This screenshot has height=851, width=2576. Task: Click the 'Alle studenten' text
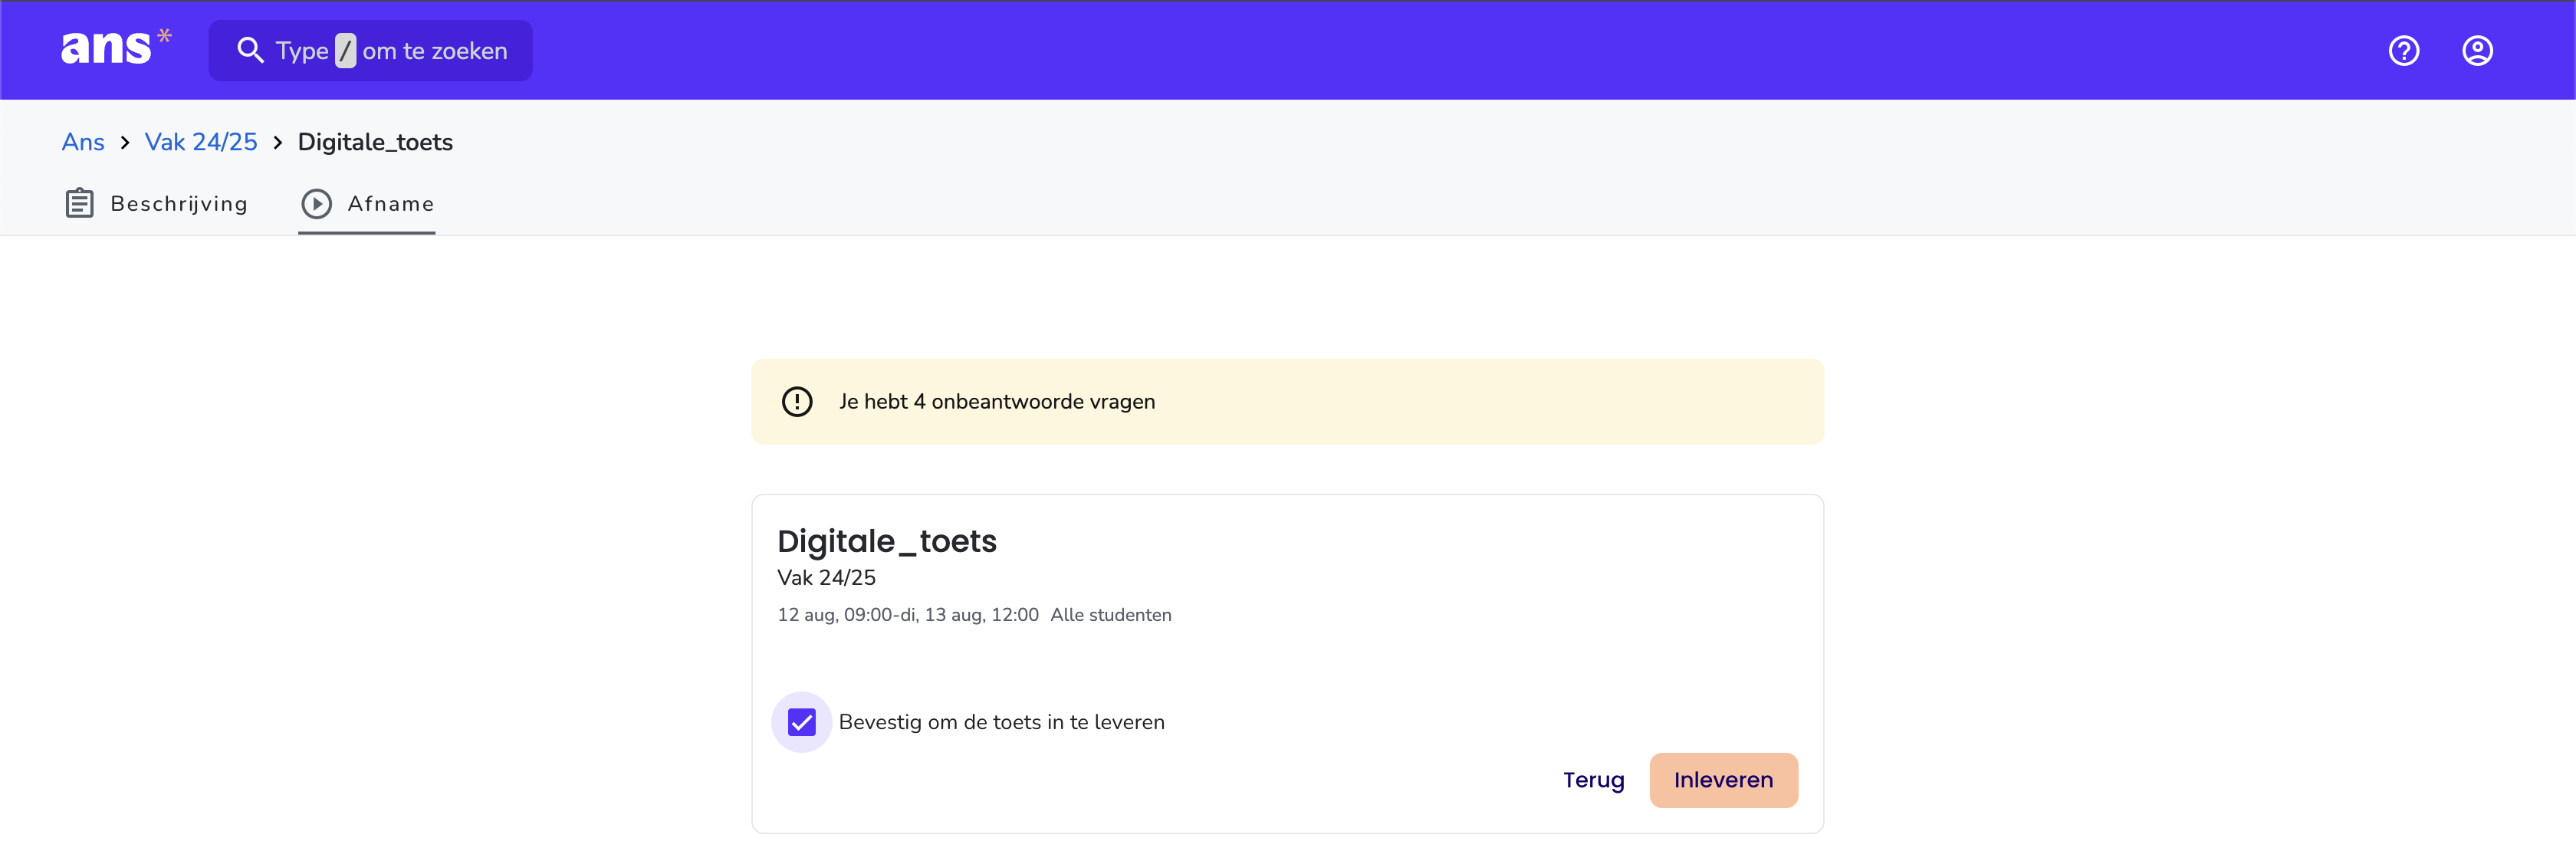point(1111,615)
